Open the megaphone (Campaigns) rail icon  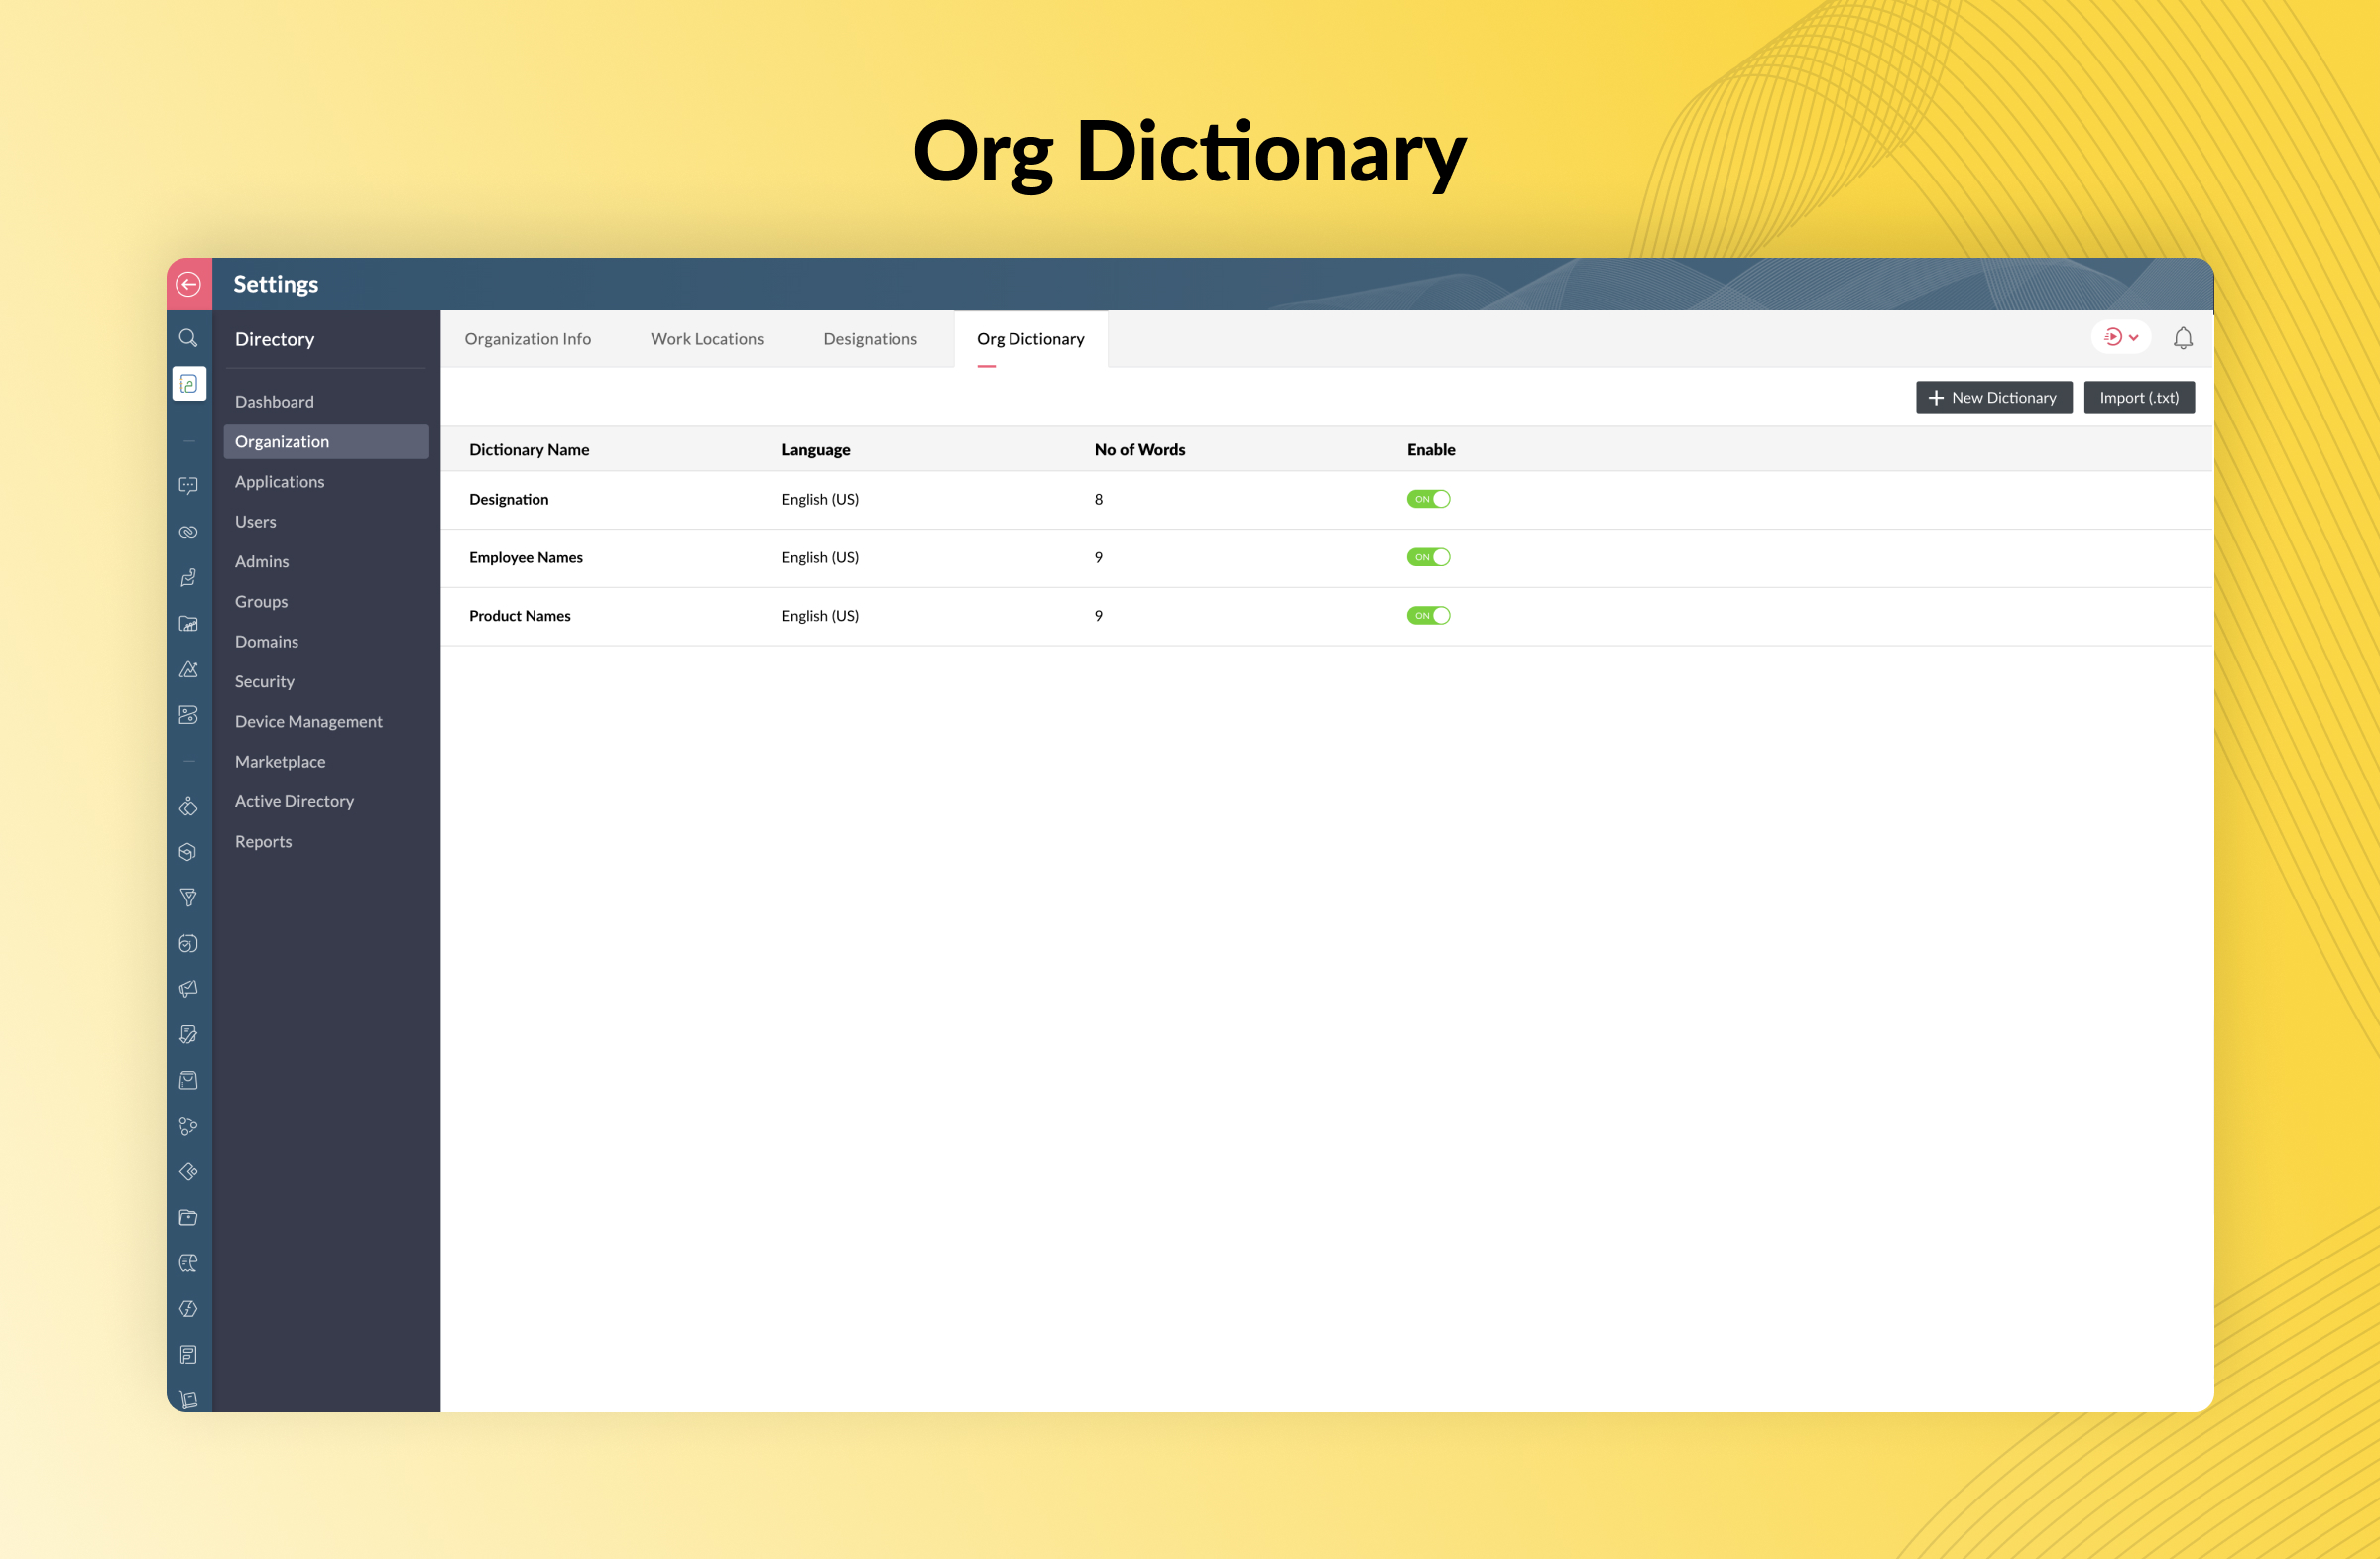(188, 989)
